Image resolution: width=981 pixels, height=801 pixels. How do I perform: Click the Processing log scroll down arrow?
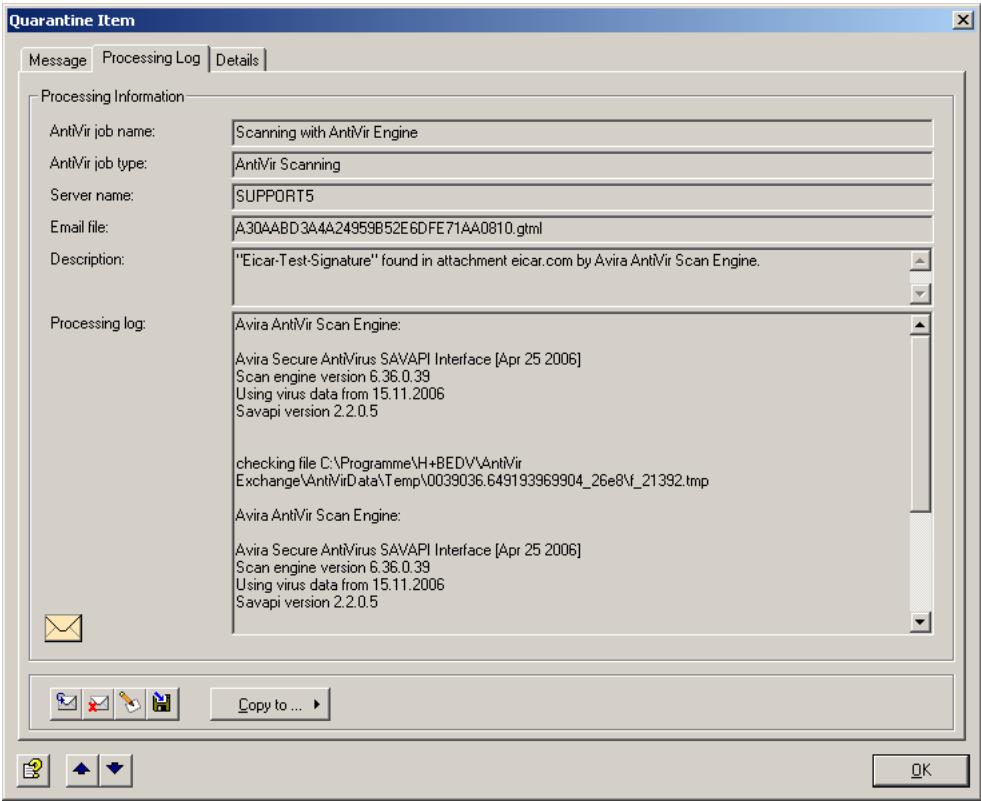[920, 621]
